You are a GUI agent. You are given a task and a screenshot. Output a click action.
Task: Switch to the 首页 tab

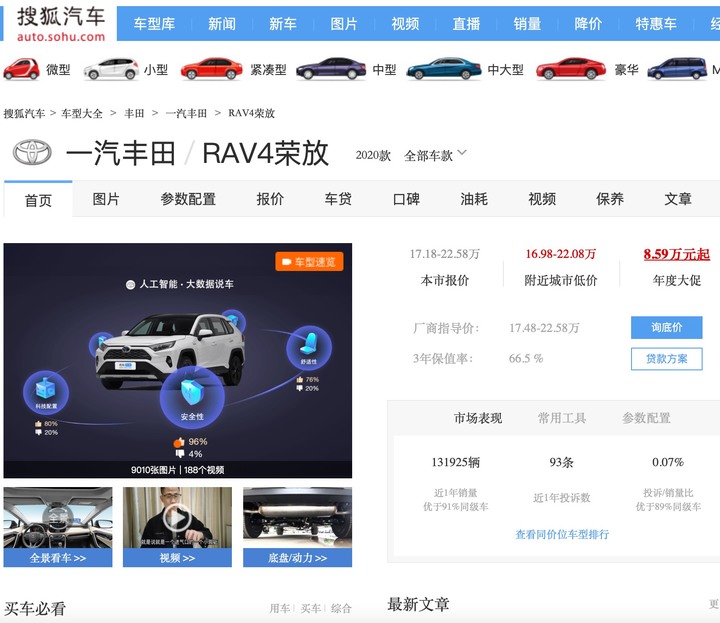38,200
